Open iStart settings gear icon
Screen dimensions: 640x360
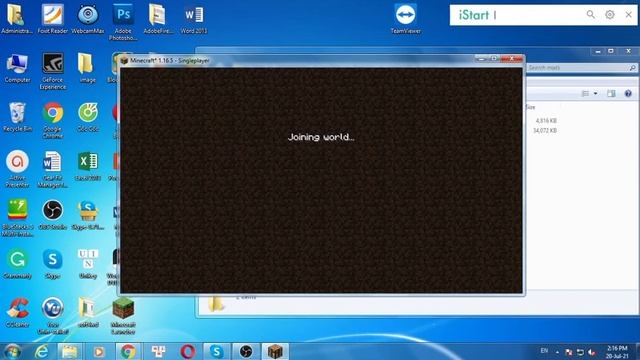609,15
